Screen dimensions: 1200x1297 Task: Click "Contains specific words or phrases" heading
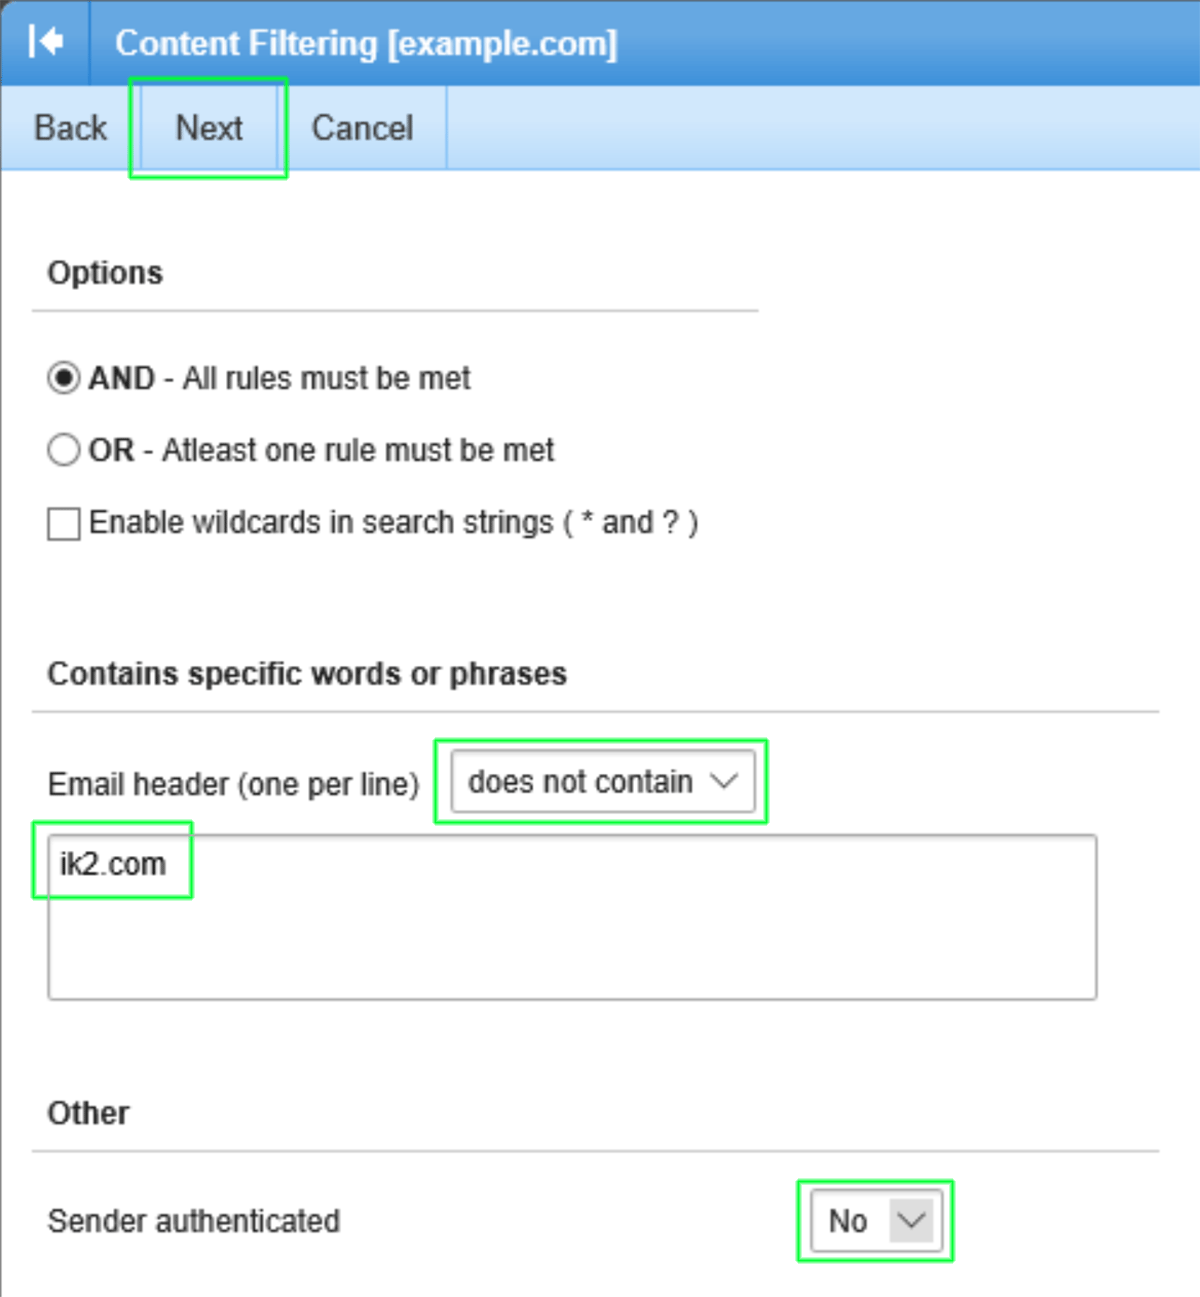(307, 673)
